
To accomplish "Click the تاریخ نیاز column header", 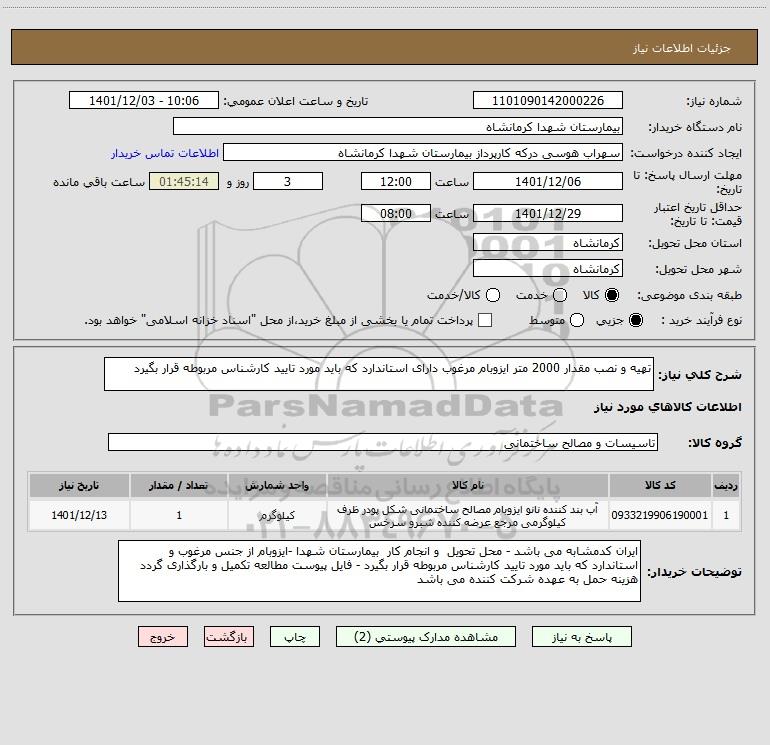I will tap(79, 485).
